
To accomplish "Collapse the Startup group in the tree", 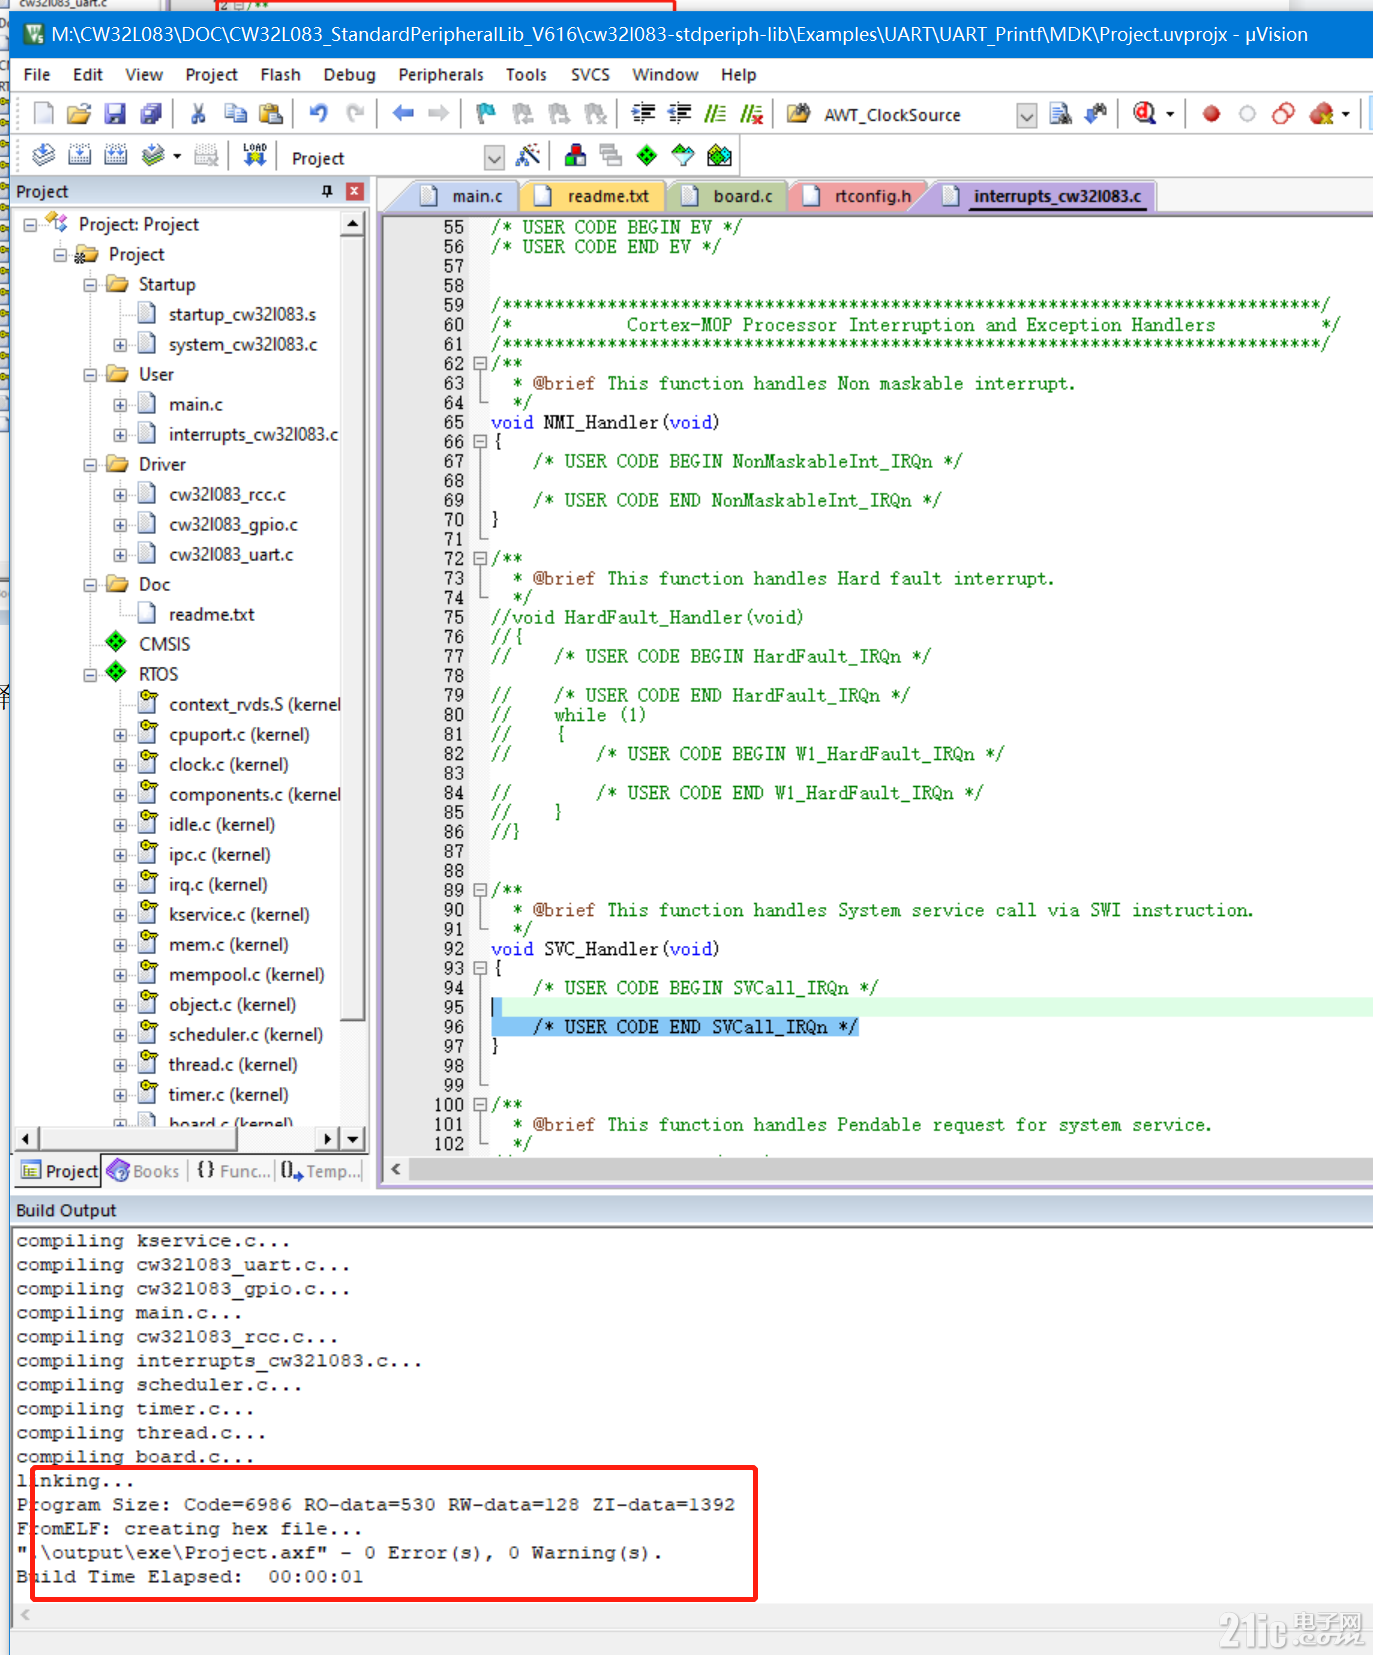I will pos(90,285).
